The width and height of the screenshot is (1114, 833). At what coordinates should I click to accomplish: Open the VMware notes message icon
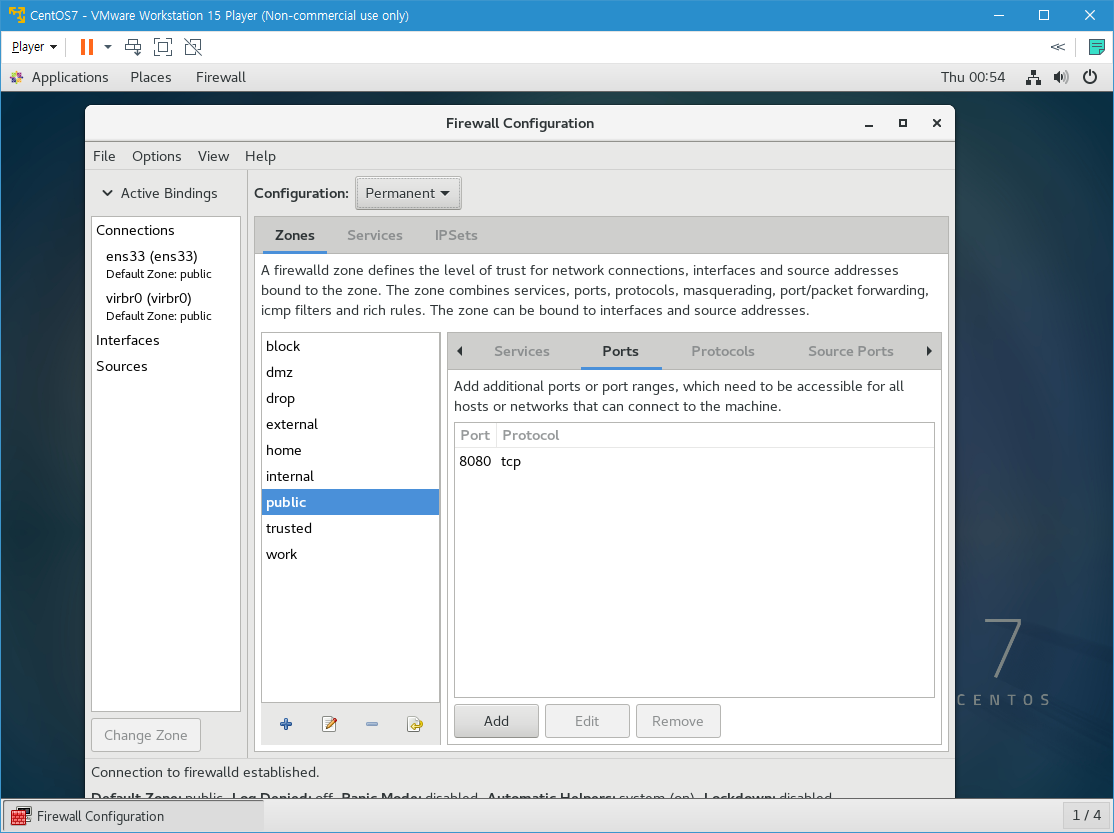pyautogui.click(x=1096, y=47)
